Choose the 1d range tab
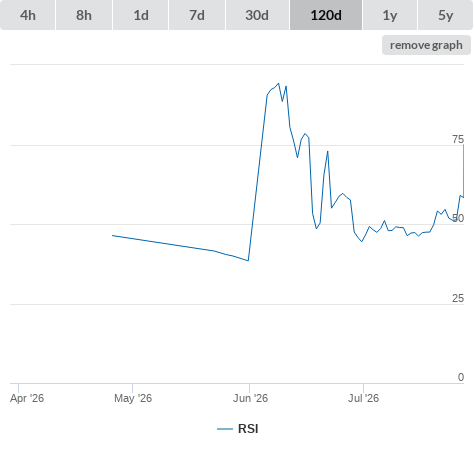This screenshot has height=455, width=474. point(141,15)
